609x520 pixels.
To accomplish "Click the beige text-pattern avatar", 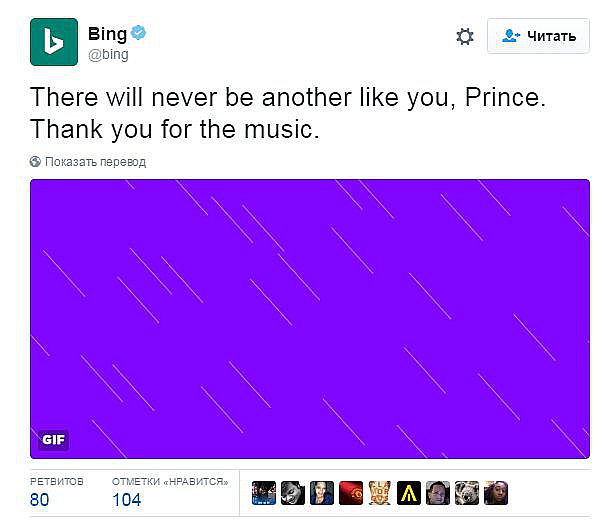I will pyautogui.click(x=380, y=492).
